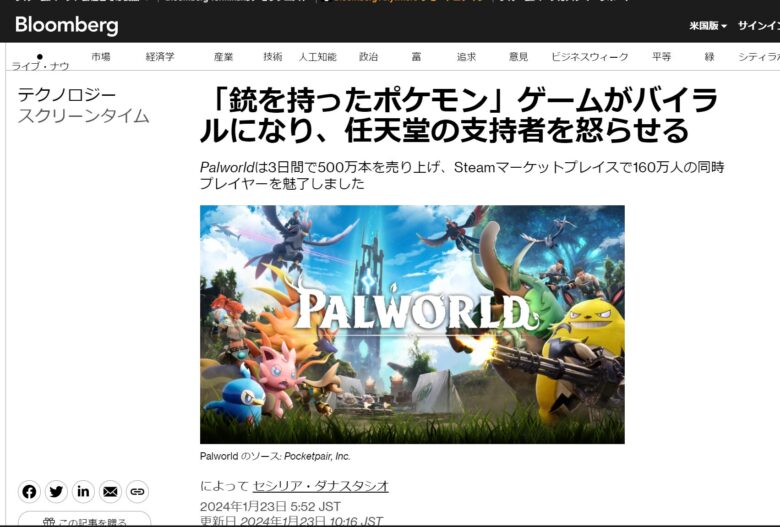780x527 pixels.
Task: Go to the 市場 section
Action: pyautogui.click(x=100, y=57)
